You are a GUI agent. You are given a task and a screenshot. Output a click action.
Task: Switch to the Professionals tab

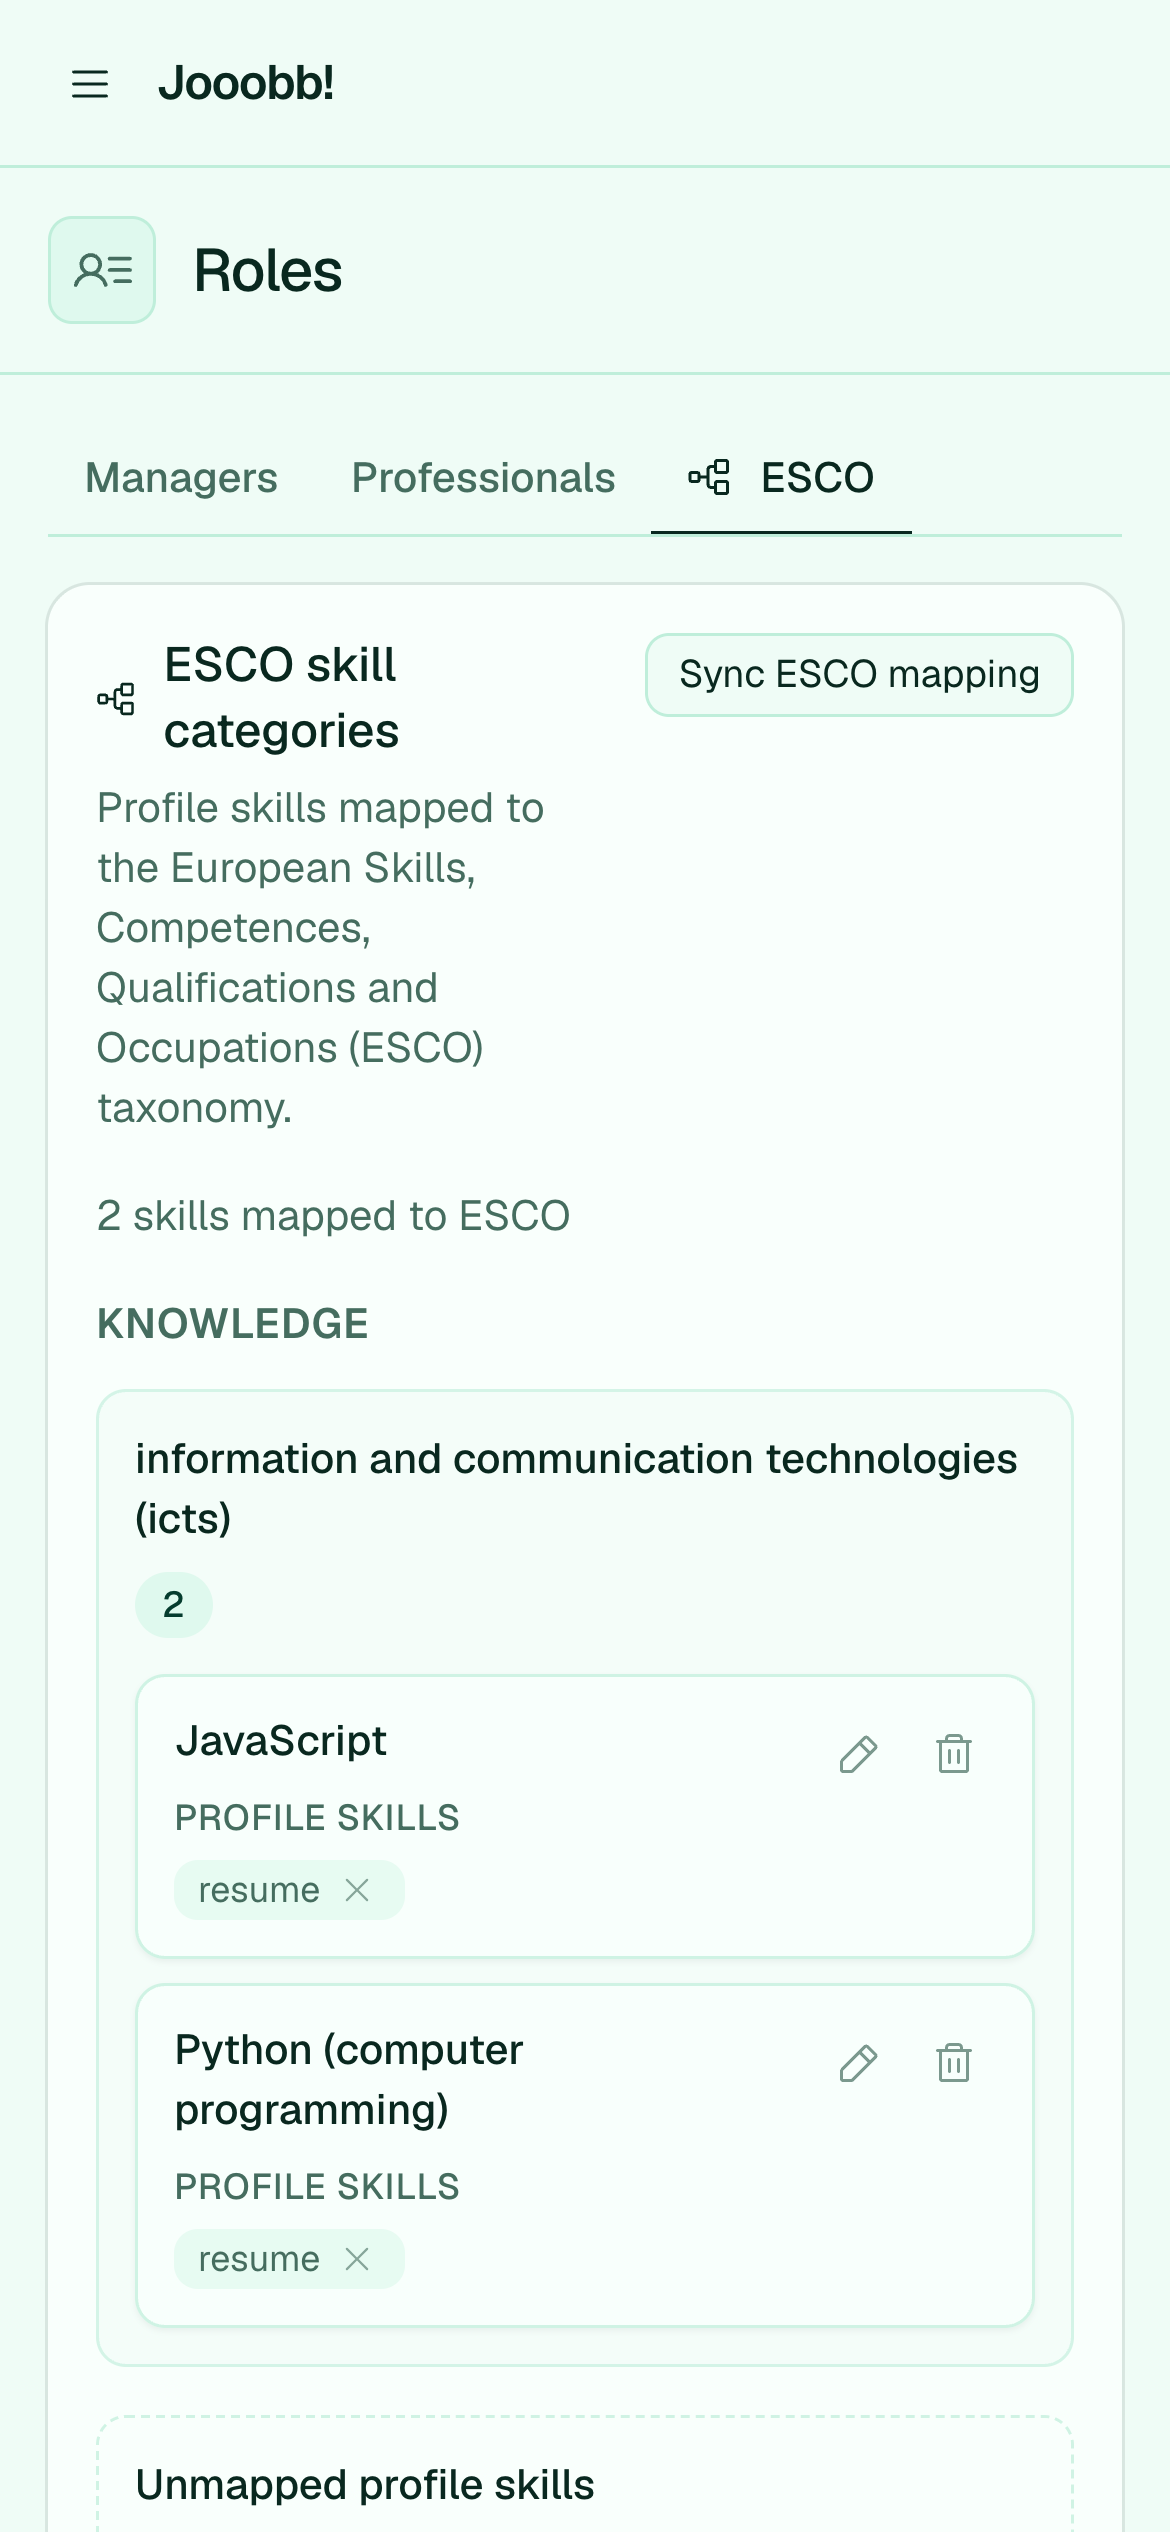pos(483,478)
